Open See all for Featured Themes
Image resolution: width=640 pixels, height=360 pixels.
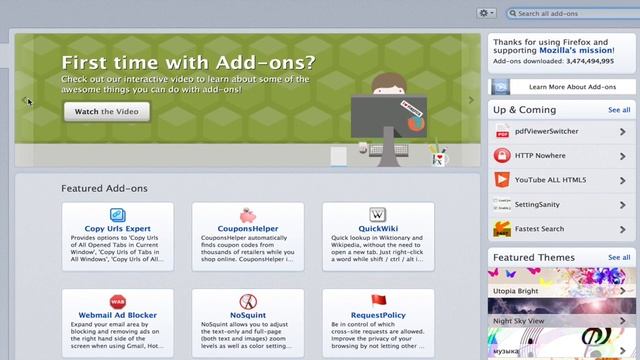pyautogui.click(x=619, y=258)
